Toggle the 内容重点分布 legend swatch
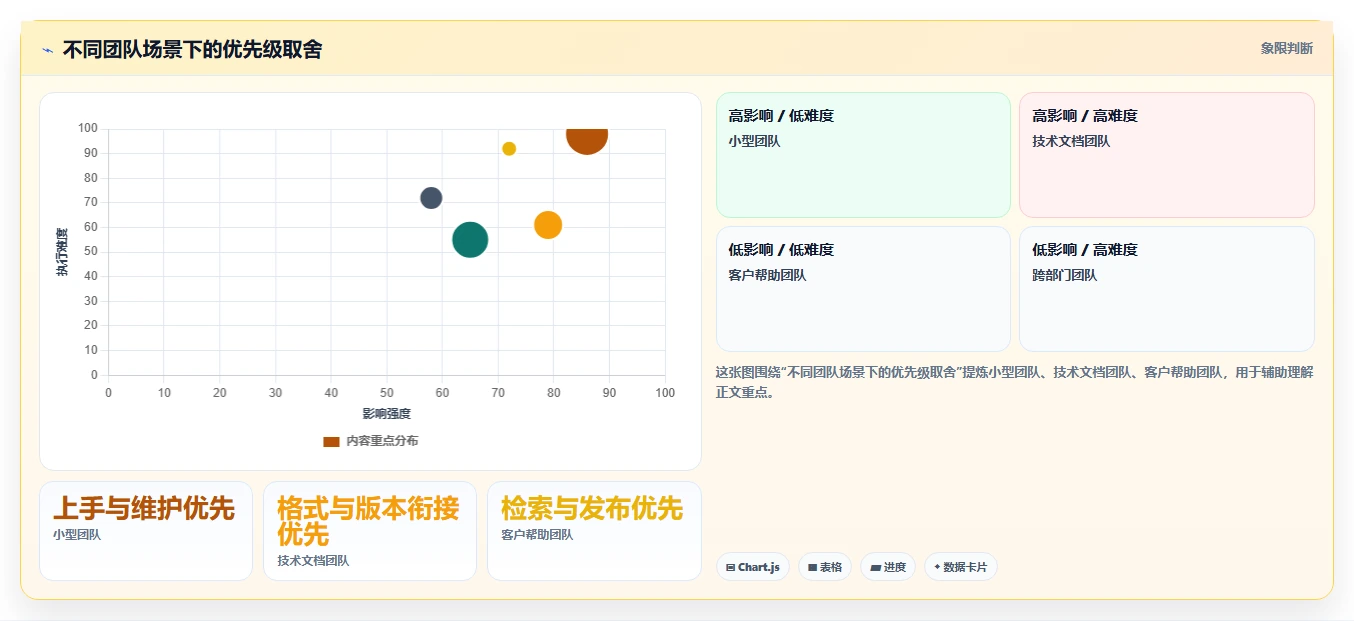Screen dimensions: 1354x621 (331, 441)
